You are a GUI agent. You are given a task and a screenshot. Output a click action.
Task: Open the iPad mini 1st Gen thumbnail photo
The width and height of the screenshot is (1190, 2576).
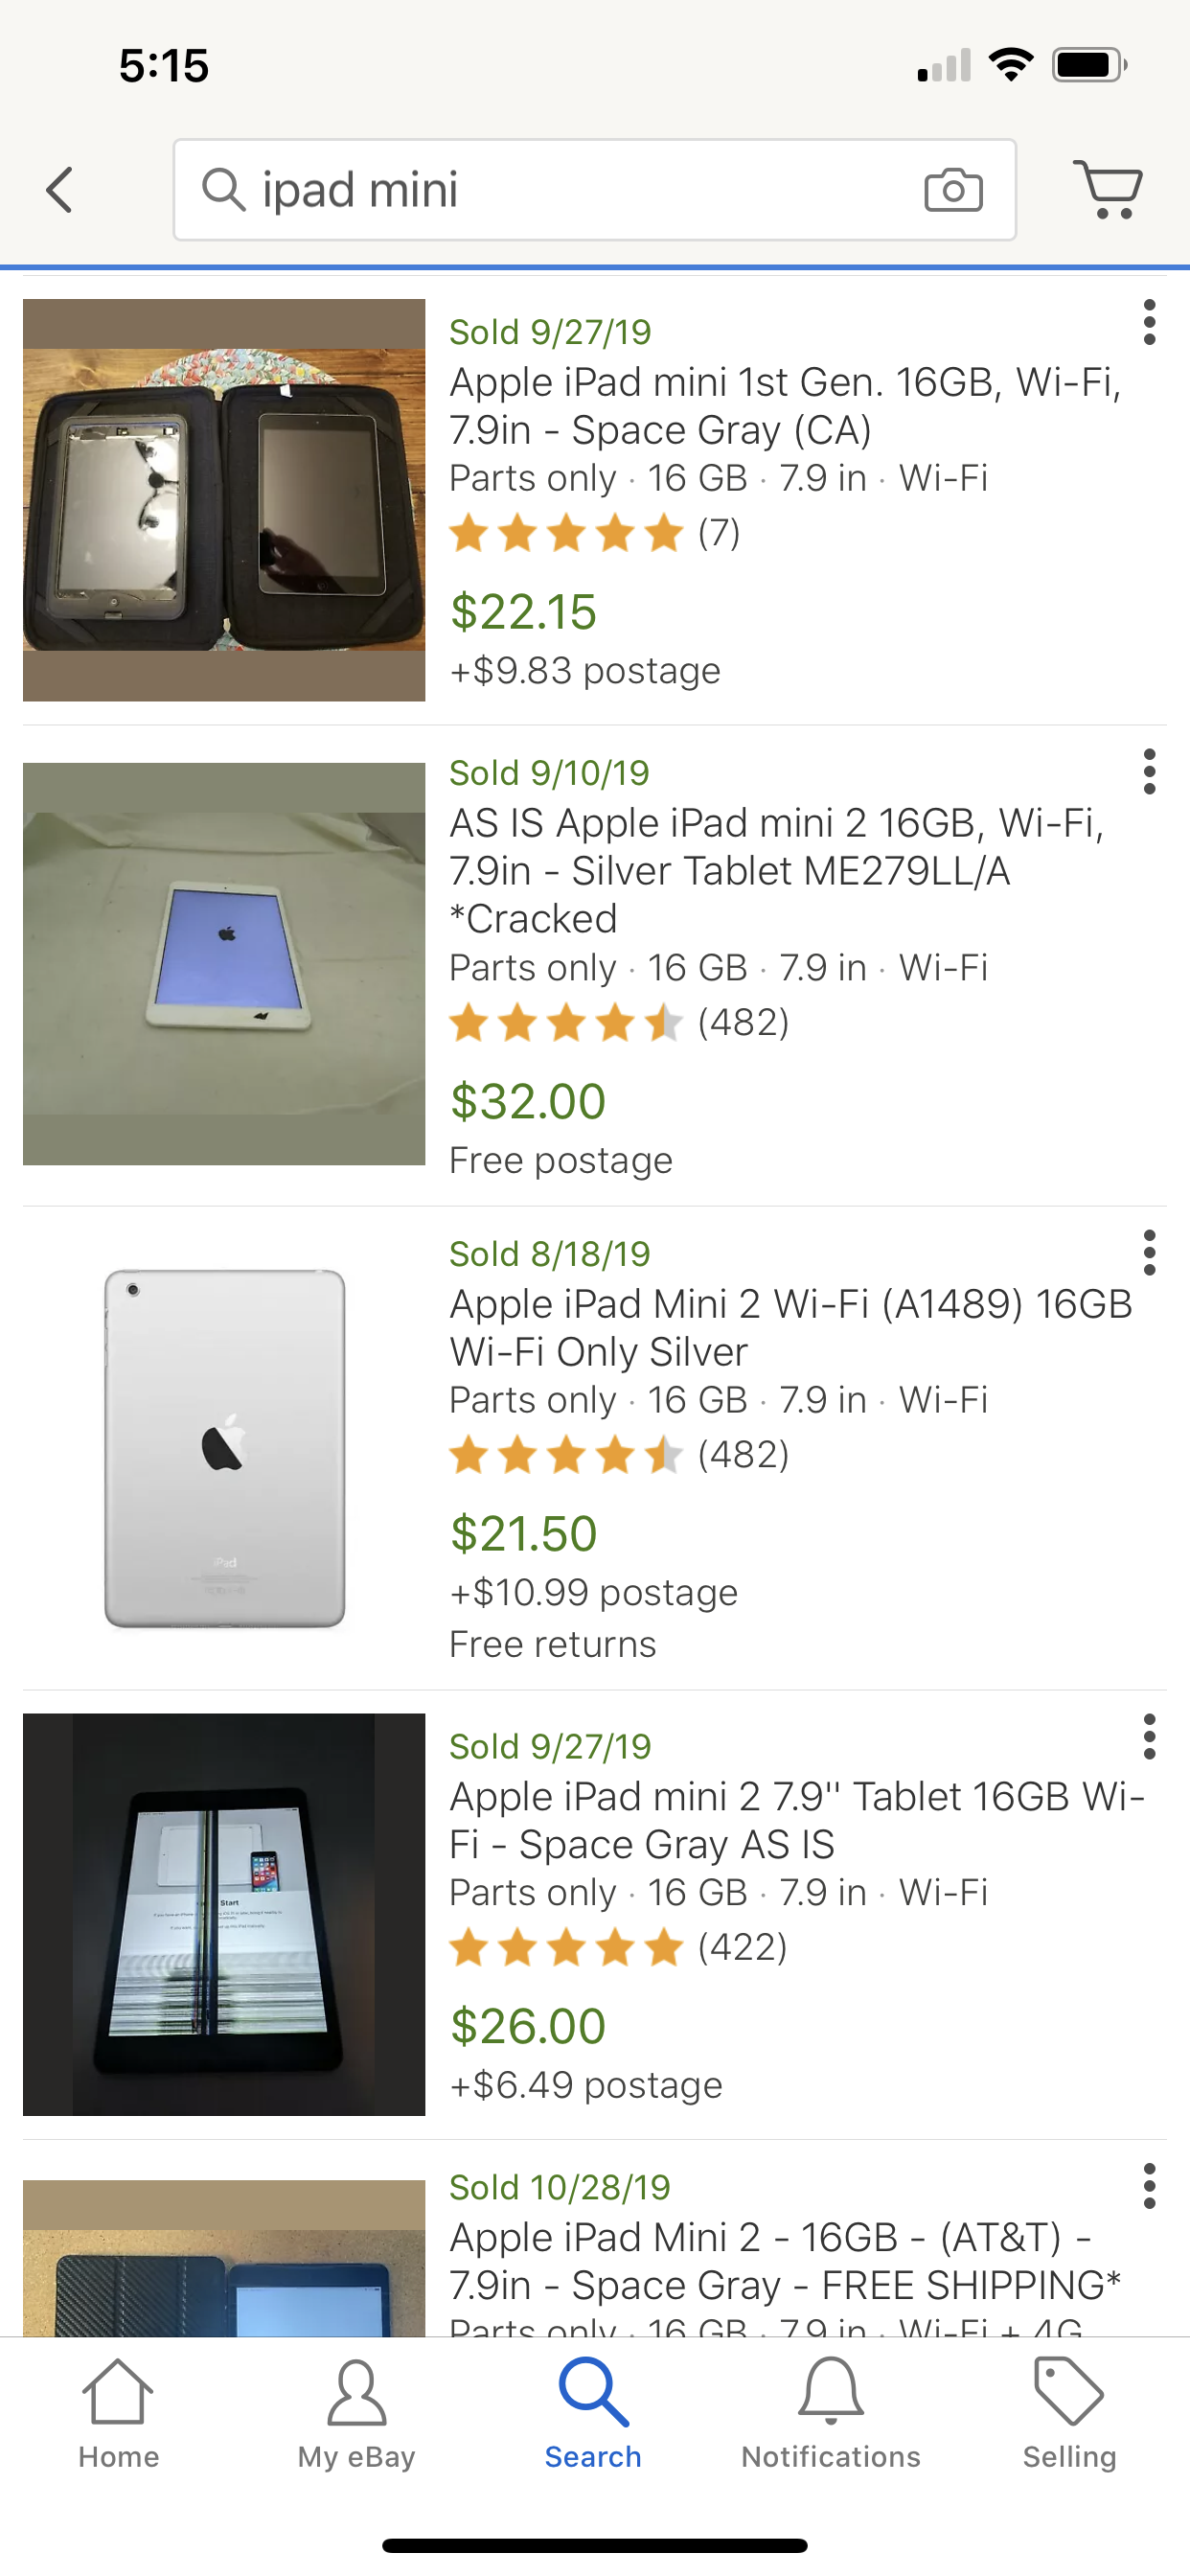coord(224,500)
